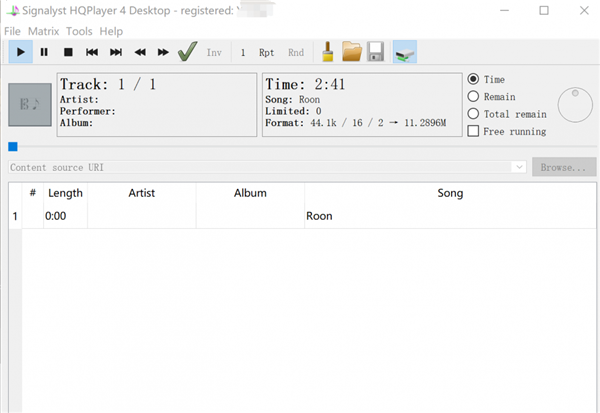The height and width of the screenshot is (413, 600).
Task: Toggle Rpt repeat mode
Action: coord(266,52)
